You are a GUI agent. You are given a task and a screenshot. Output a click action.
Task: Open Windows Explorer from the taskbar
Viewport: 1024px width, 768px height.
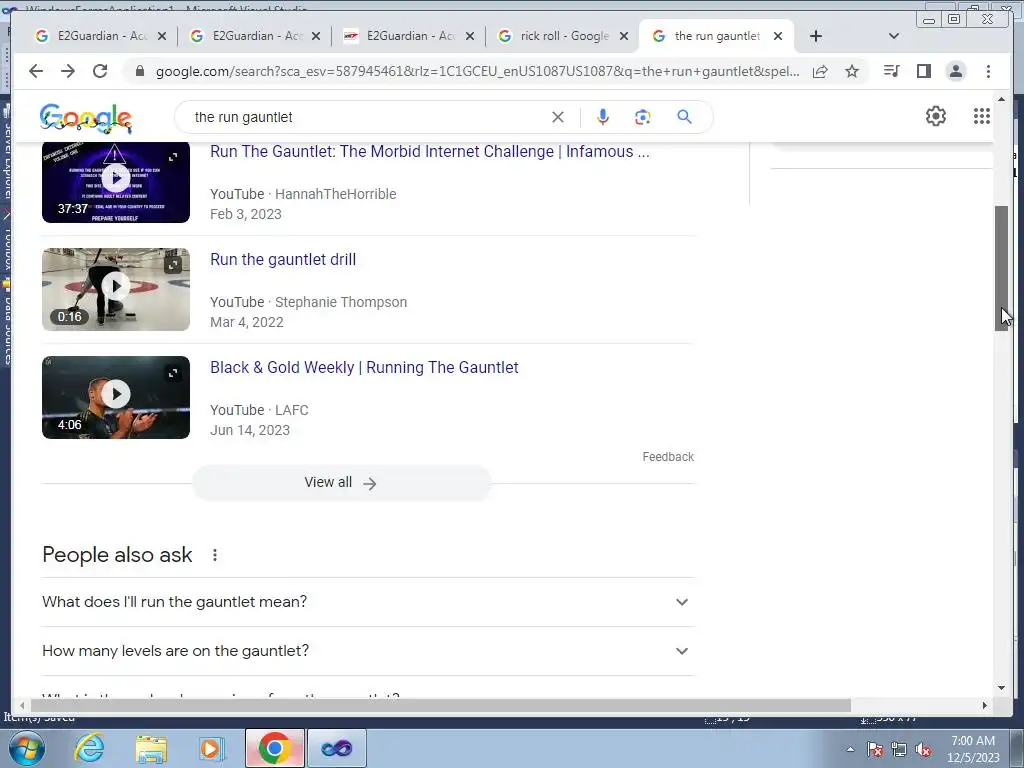[152, 748]
